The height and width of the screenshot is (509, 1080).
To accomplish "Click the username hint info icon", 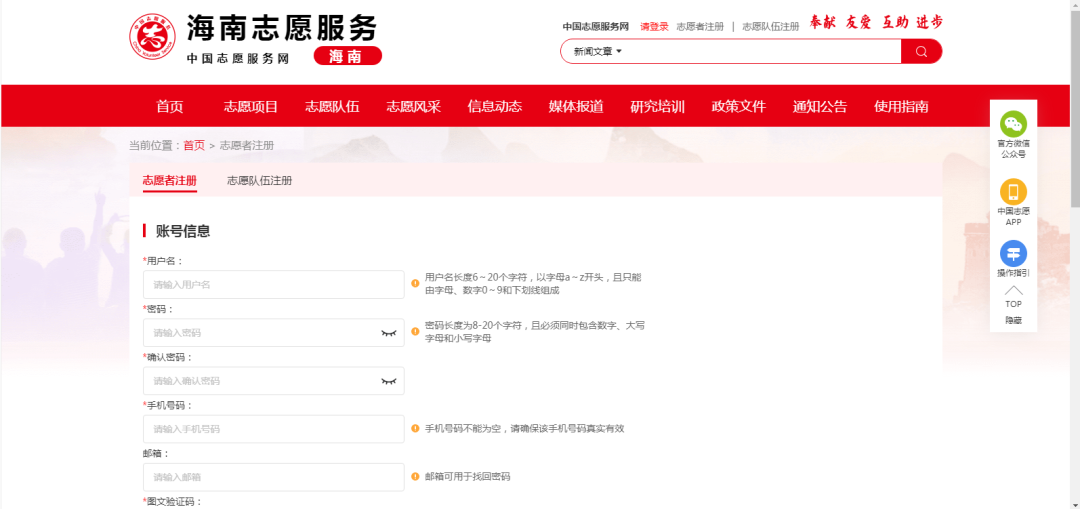I will click(x=415, y=284).
